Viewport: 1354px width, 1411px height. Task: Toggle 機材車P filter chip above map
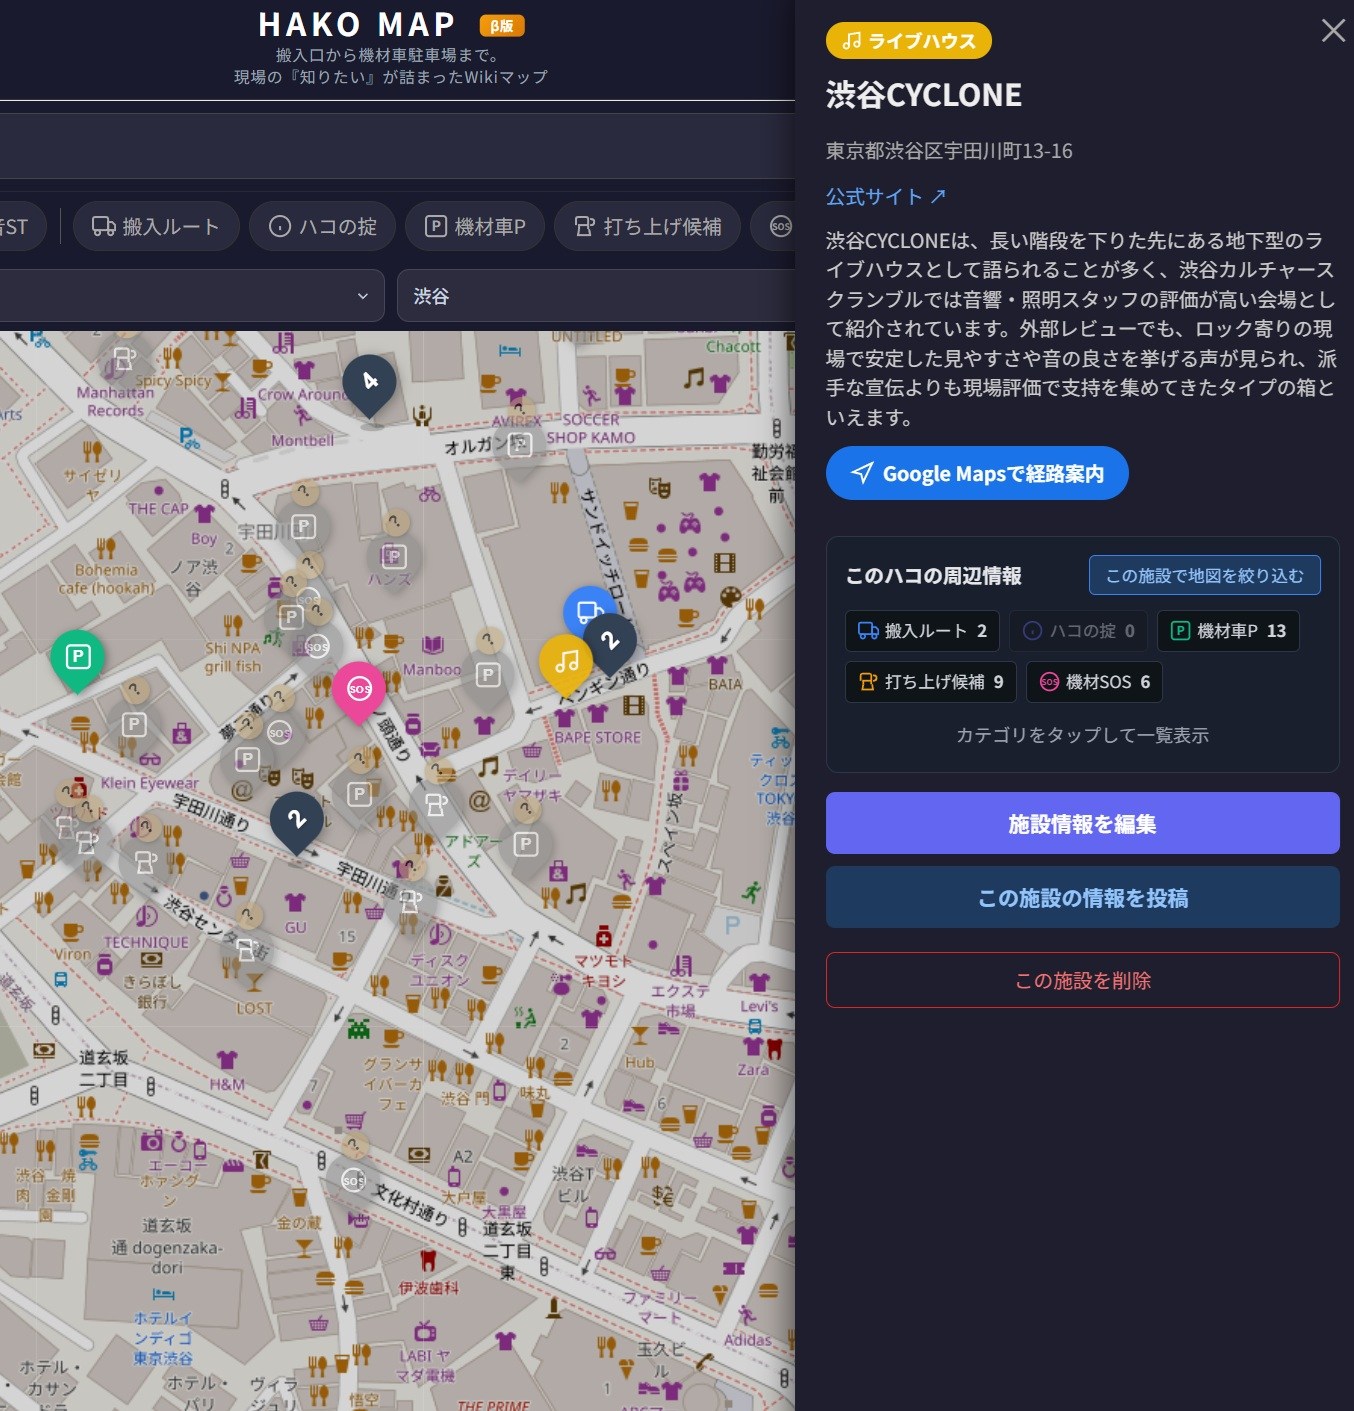[474, 226]
